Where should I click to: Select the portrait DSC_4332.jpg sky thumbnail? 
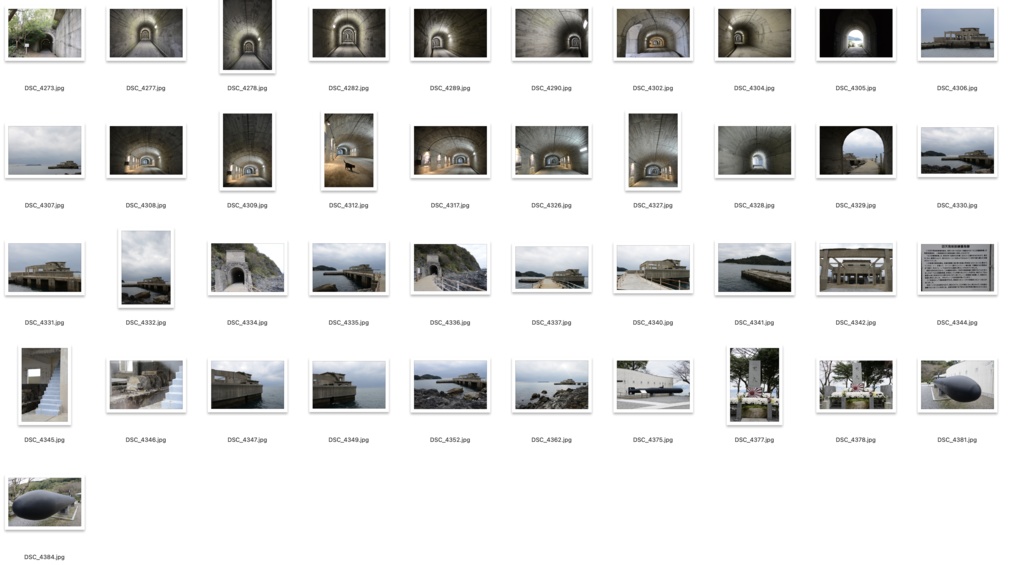pos(146,268)
